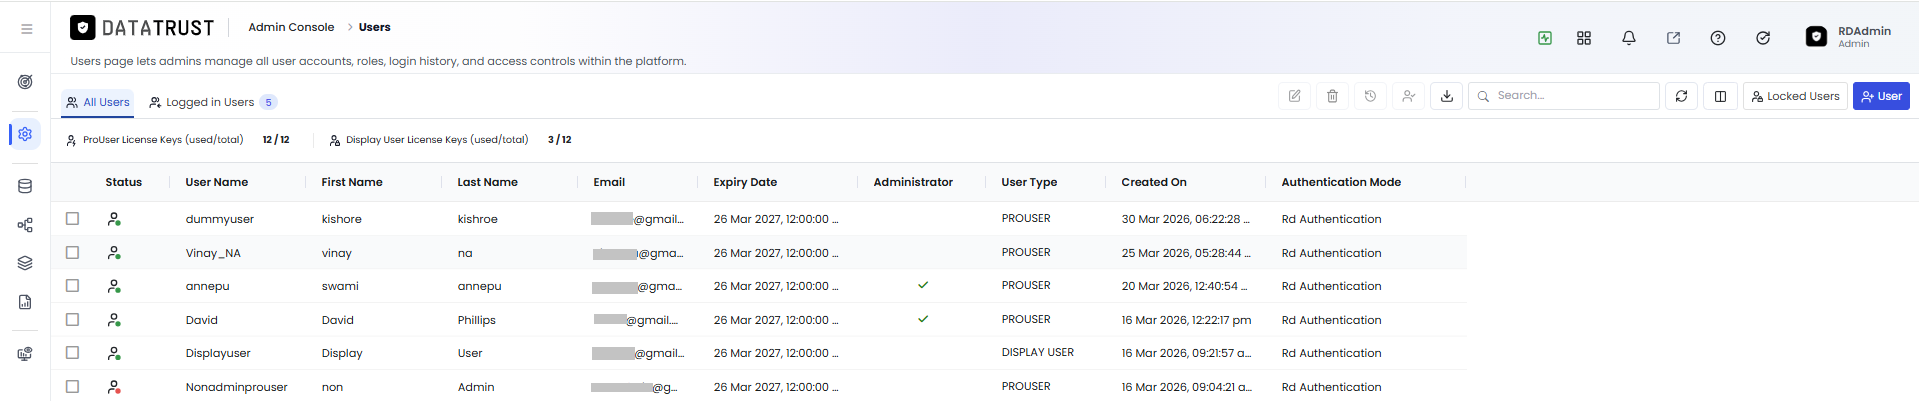Click the username 'dummyuser'
This screenshot has height=401, width=1919.
220,219
